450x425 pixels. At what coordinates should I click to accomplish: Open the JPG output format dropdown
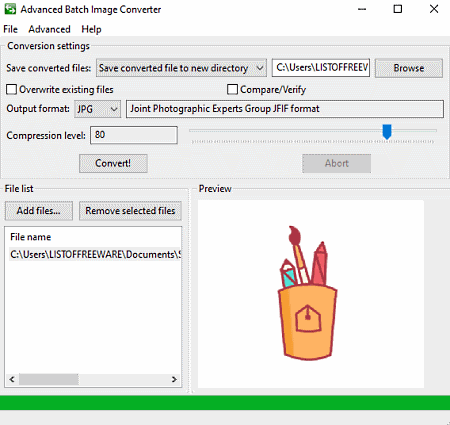(x=97, y=109)
